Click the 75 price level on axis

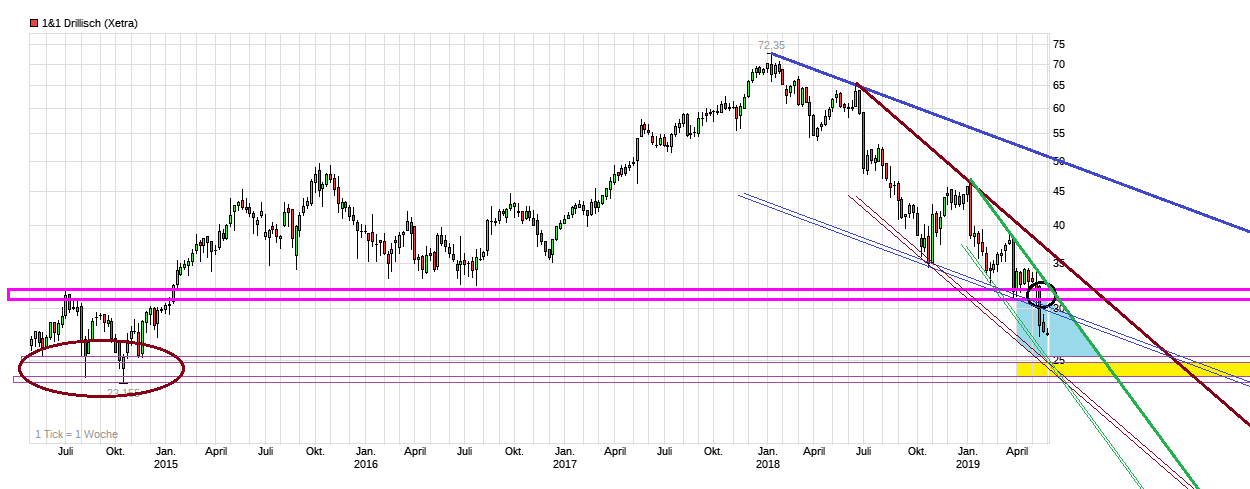tap(1058, 44)
